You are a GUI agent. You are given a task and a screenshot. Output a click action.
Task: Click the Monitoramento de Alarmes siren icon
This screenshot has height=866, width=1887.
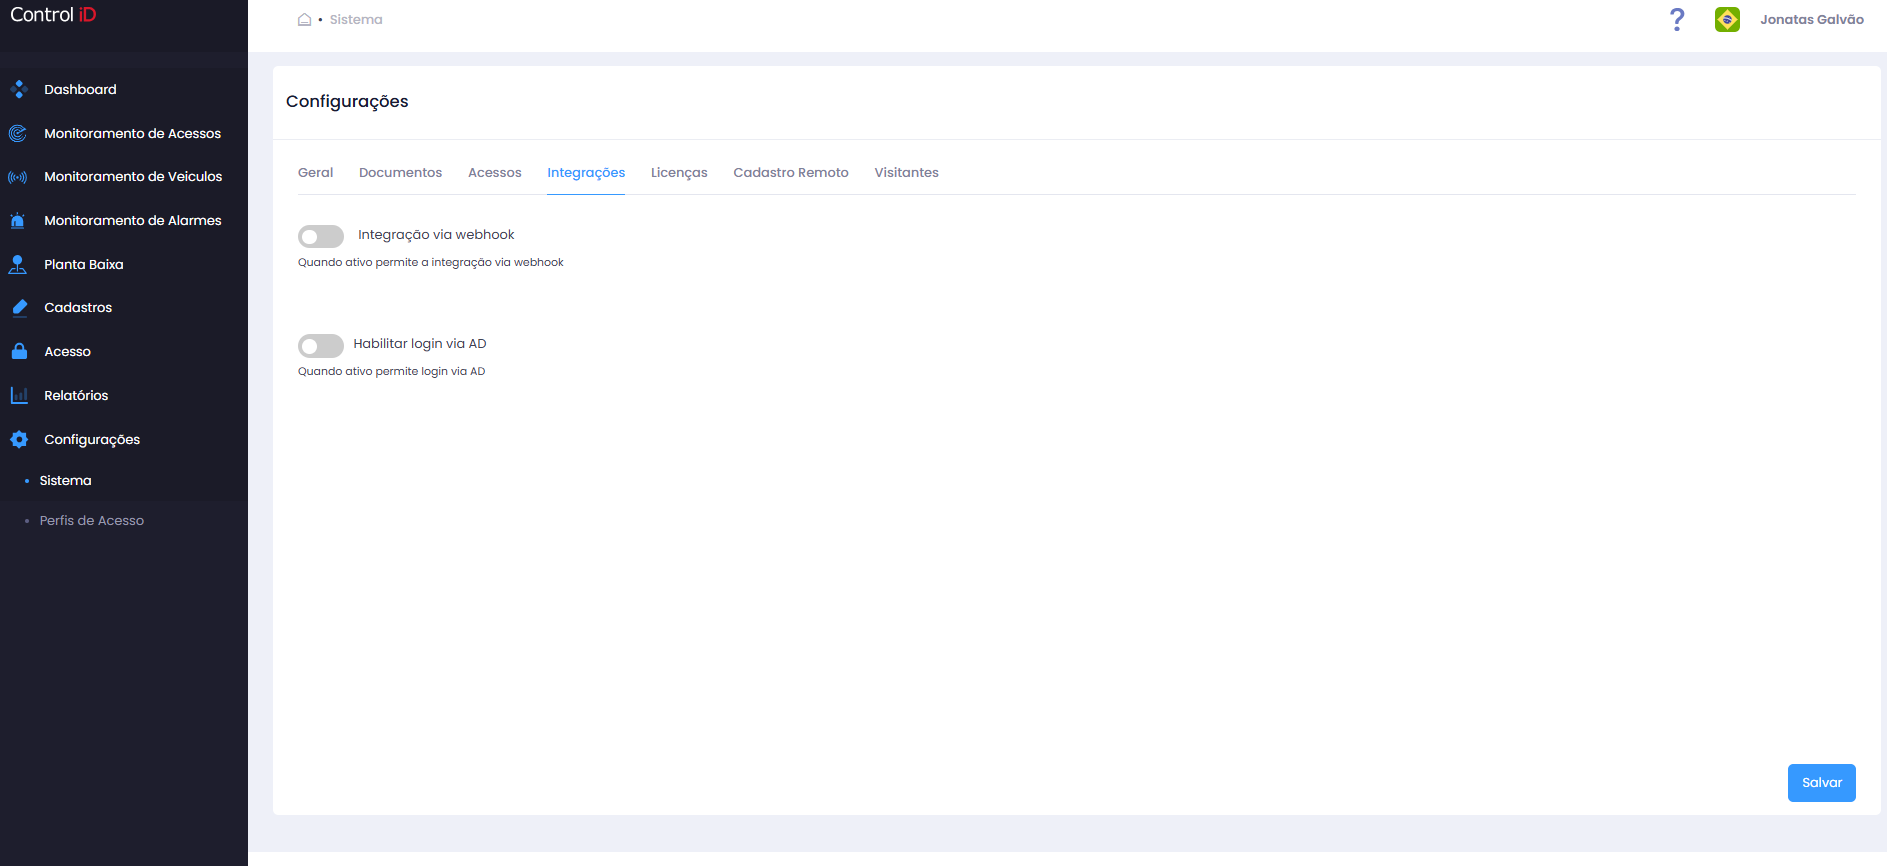tap(18, 221)
